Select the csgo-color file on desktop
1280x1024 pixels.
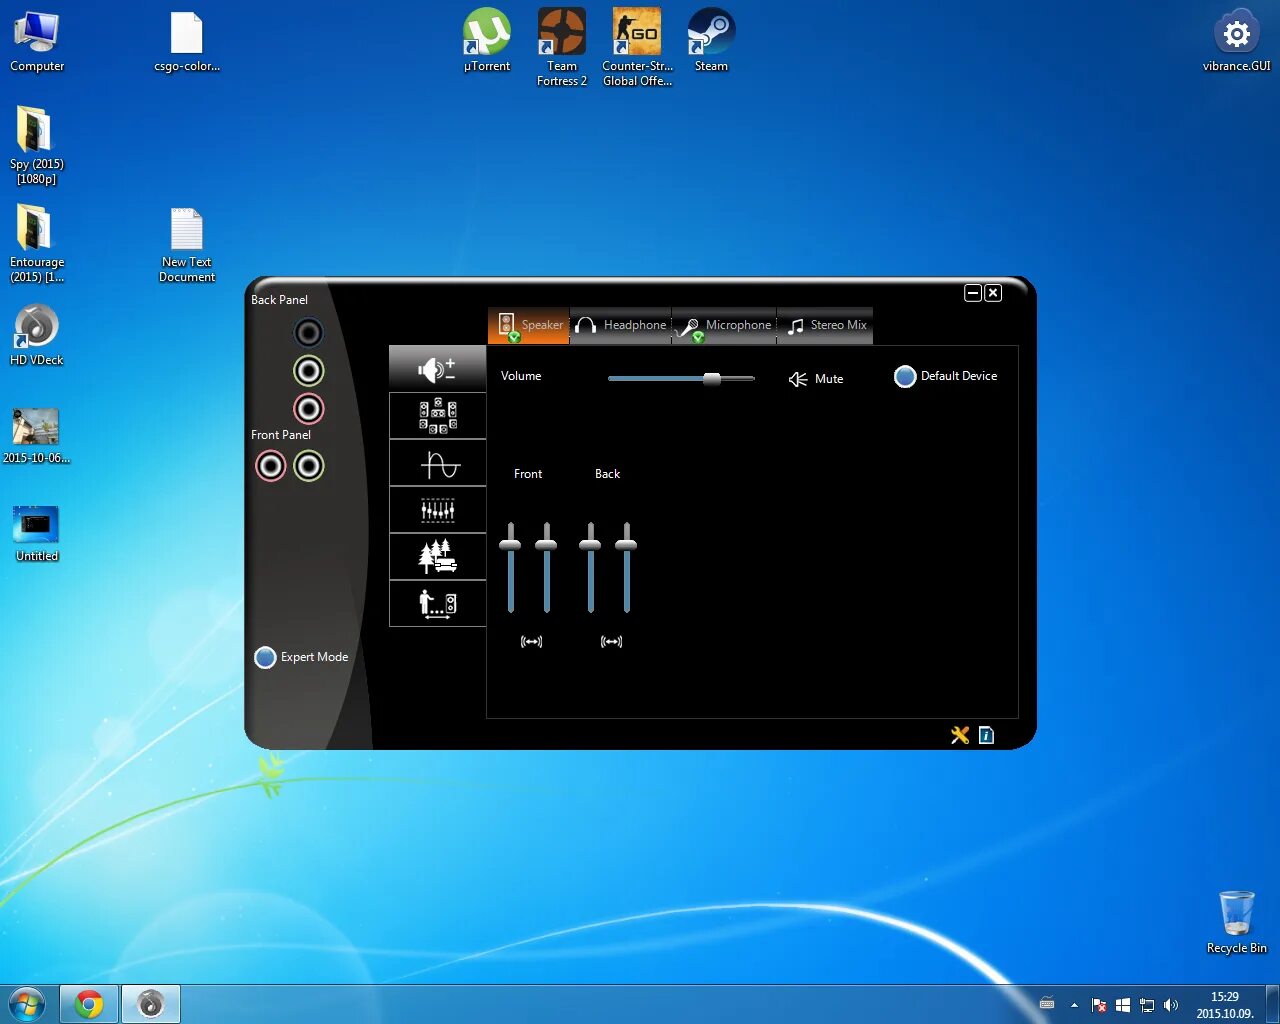pyautogui.click(x=187, y=41)
